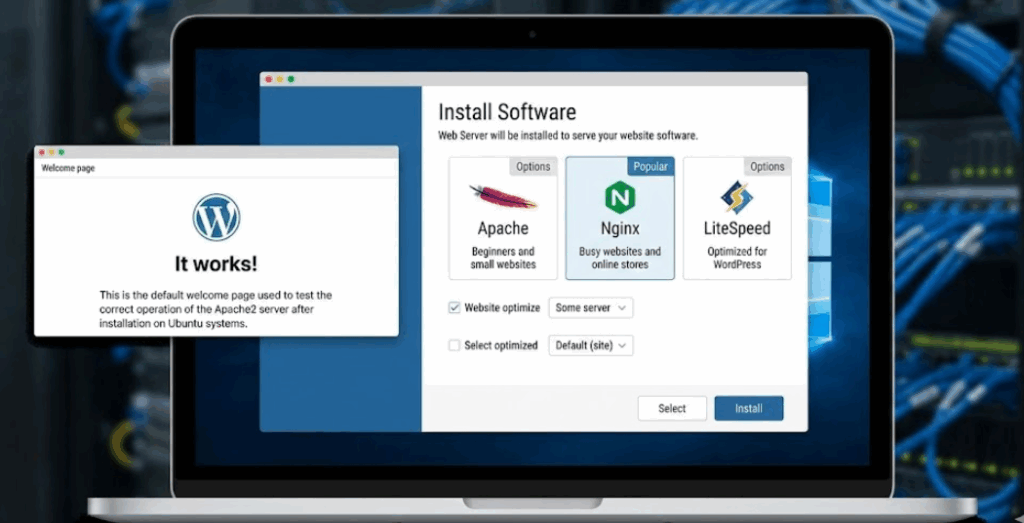
Task: Click the LiteSpeed lightning logo
Action: point(737,197)
